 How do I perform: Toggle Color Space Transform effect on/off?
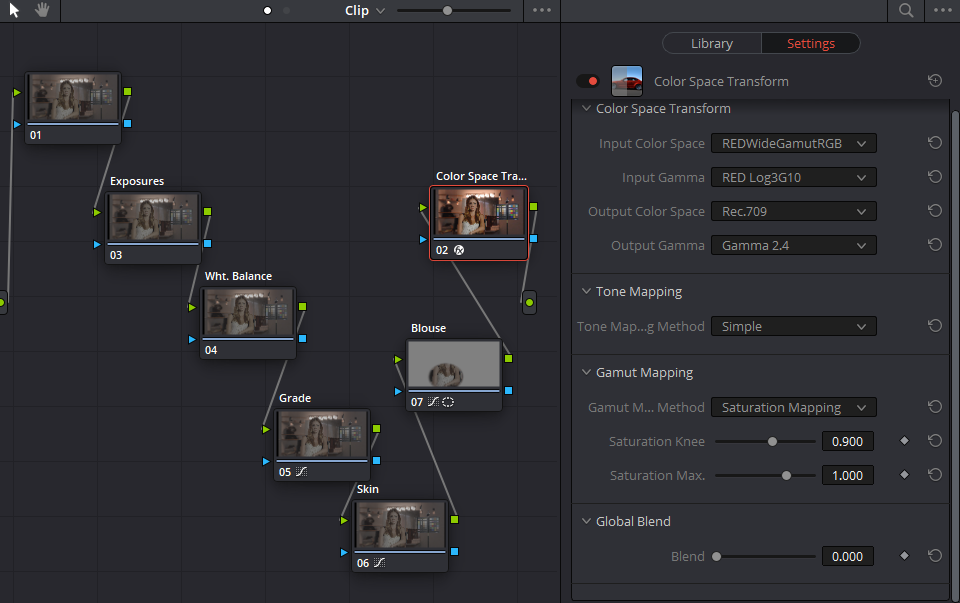point(588,81)
